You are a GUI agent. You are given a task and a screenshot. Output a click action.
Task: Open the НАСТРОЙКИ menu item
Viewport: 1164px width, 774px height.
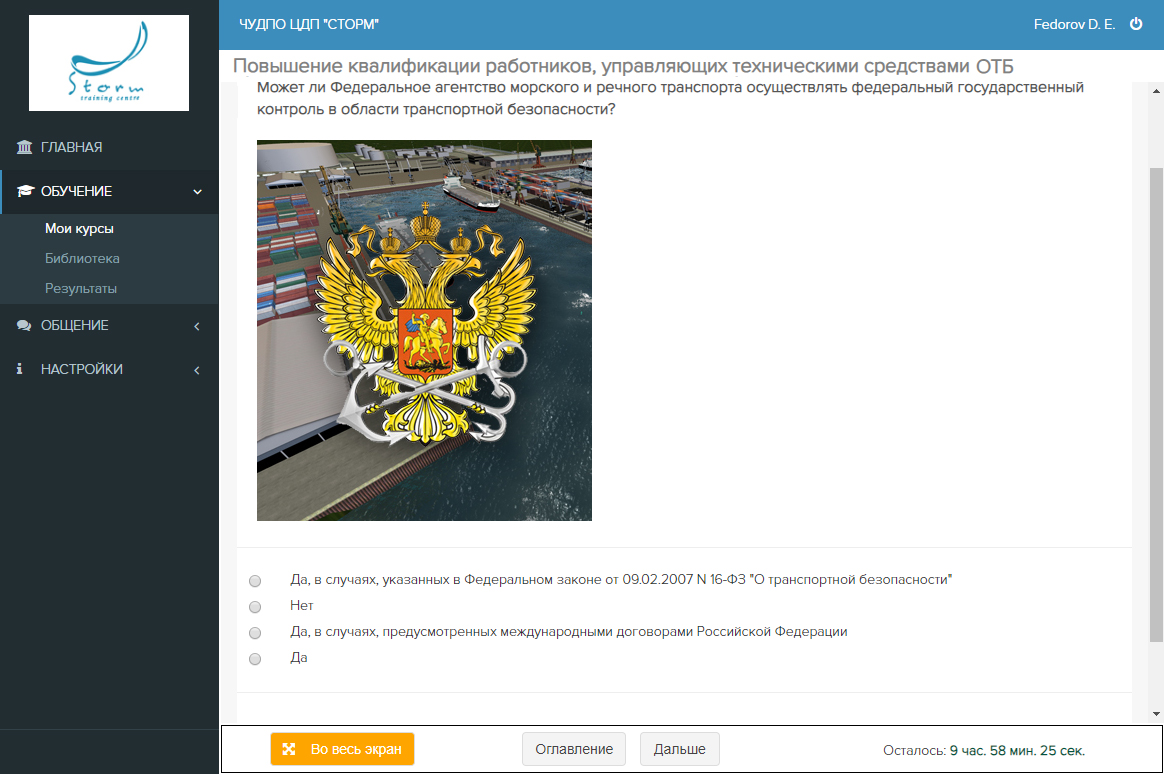click(x=109, y=369)
